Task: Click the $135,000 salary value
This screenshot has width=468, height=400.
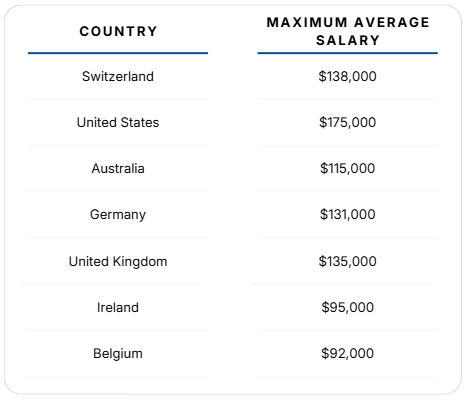Action: [x=348, y=261]
